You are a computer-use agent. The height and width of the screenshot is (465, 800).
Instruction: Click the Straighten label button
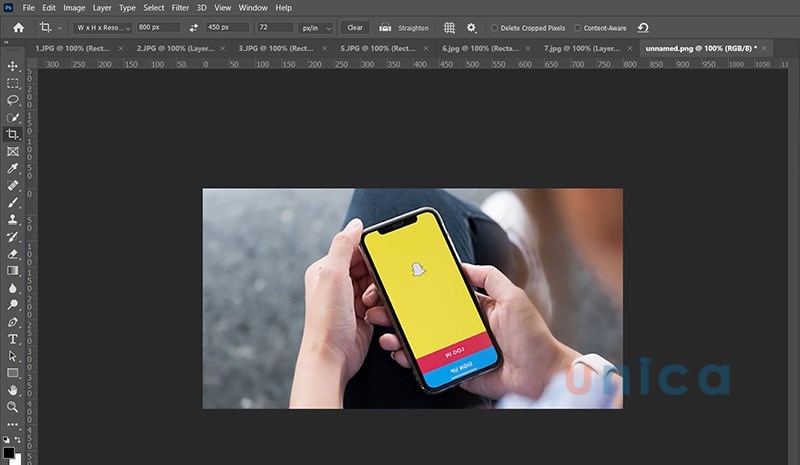tap(413, 28)
